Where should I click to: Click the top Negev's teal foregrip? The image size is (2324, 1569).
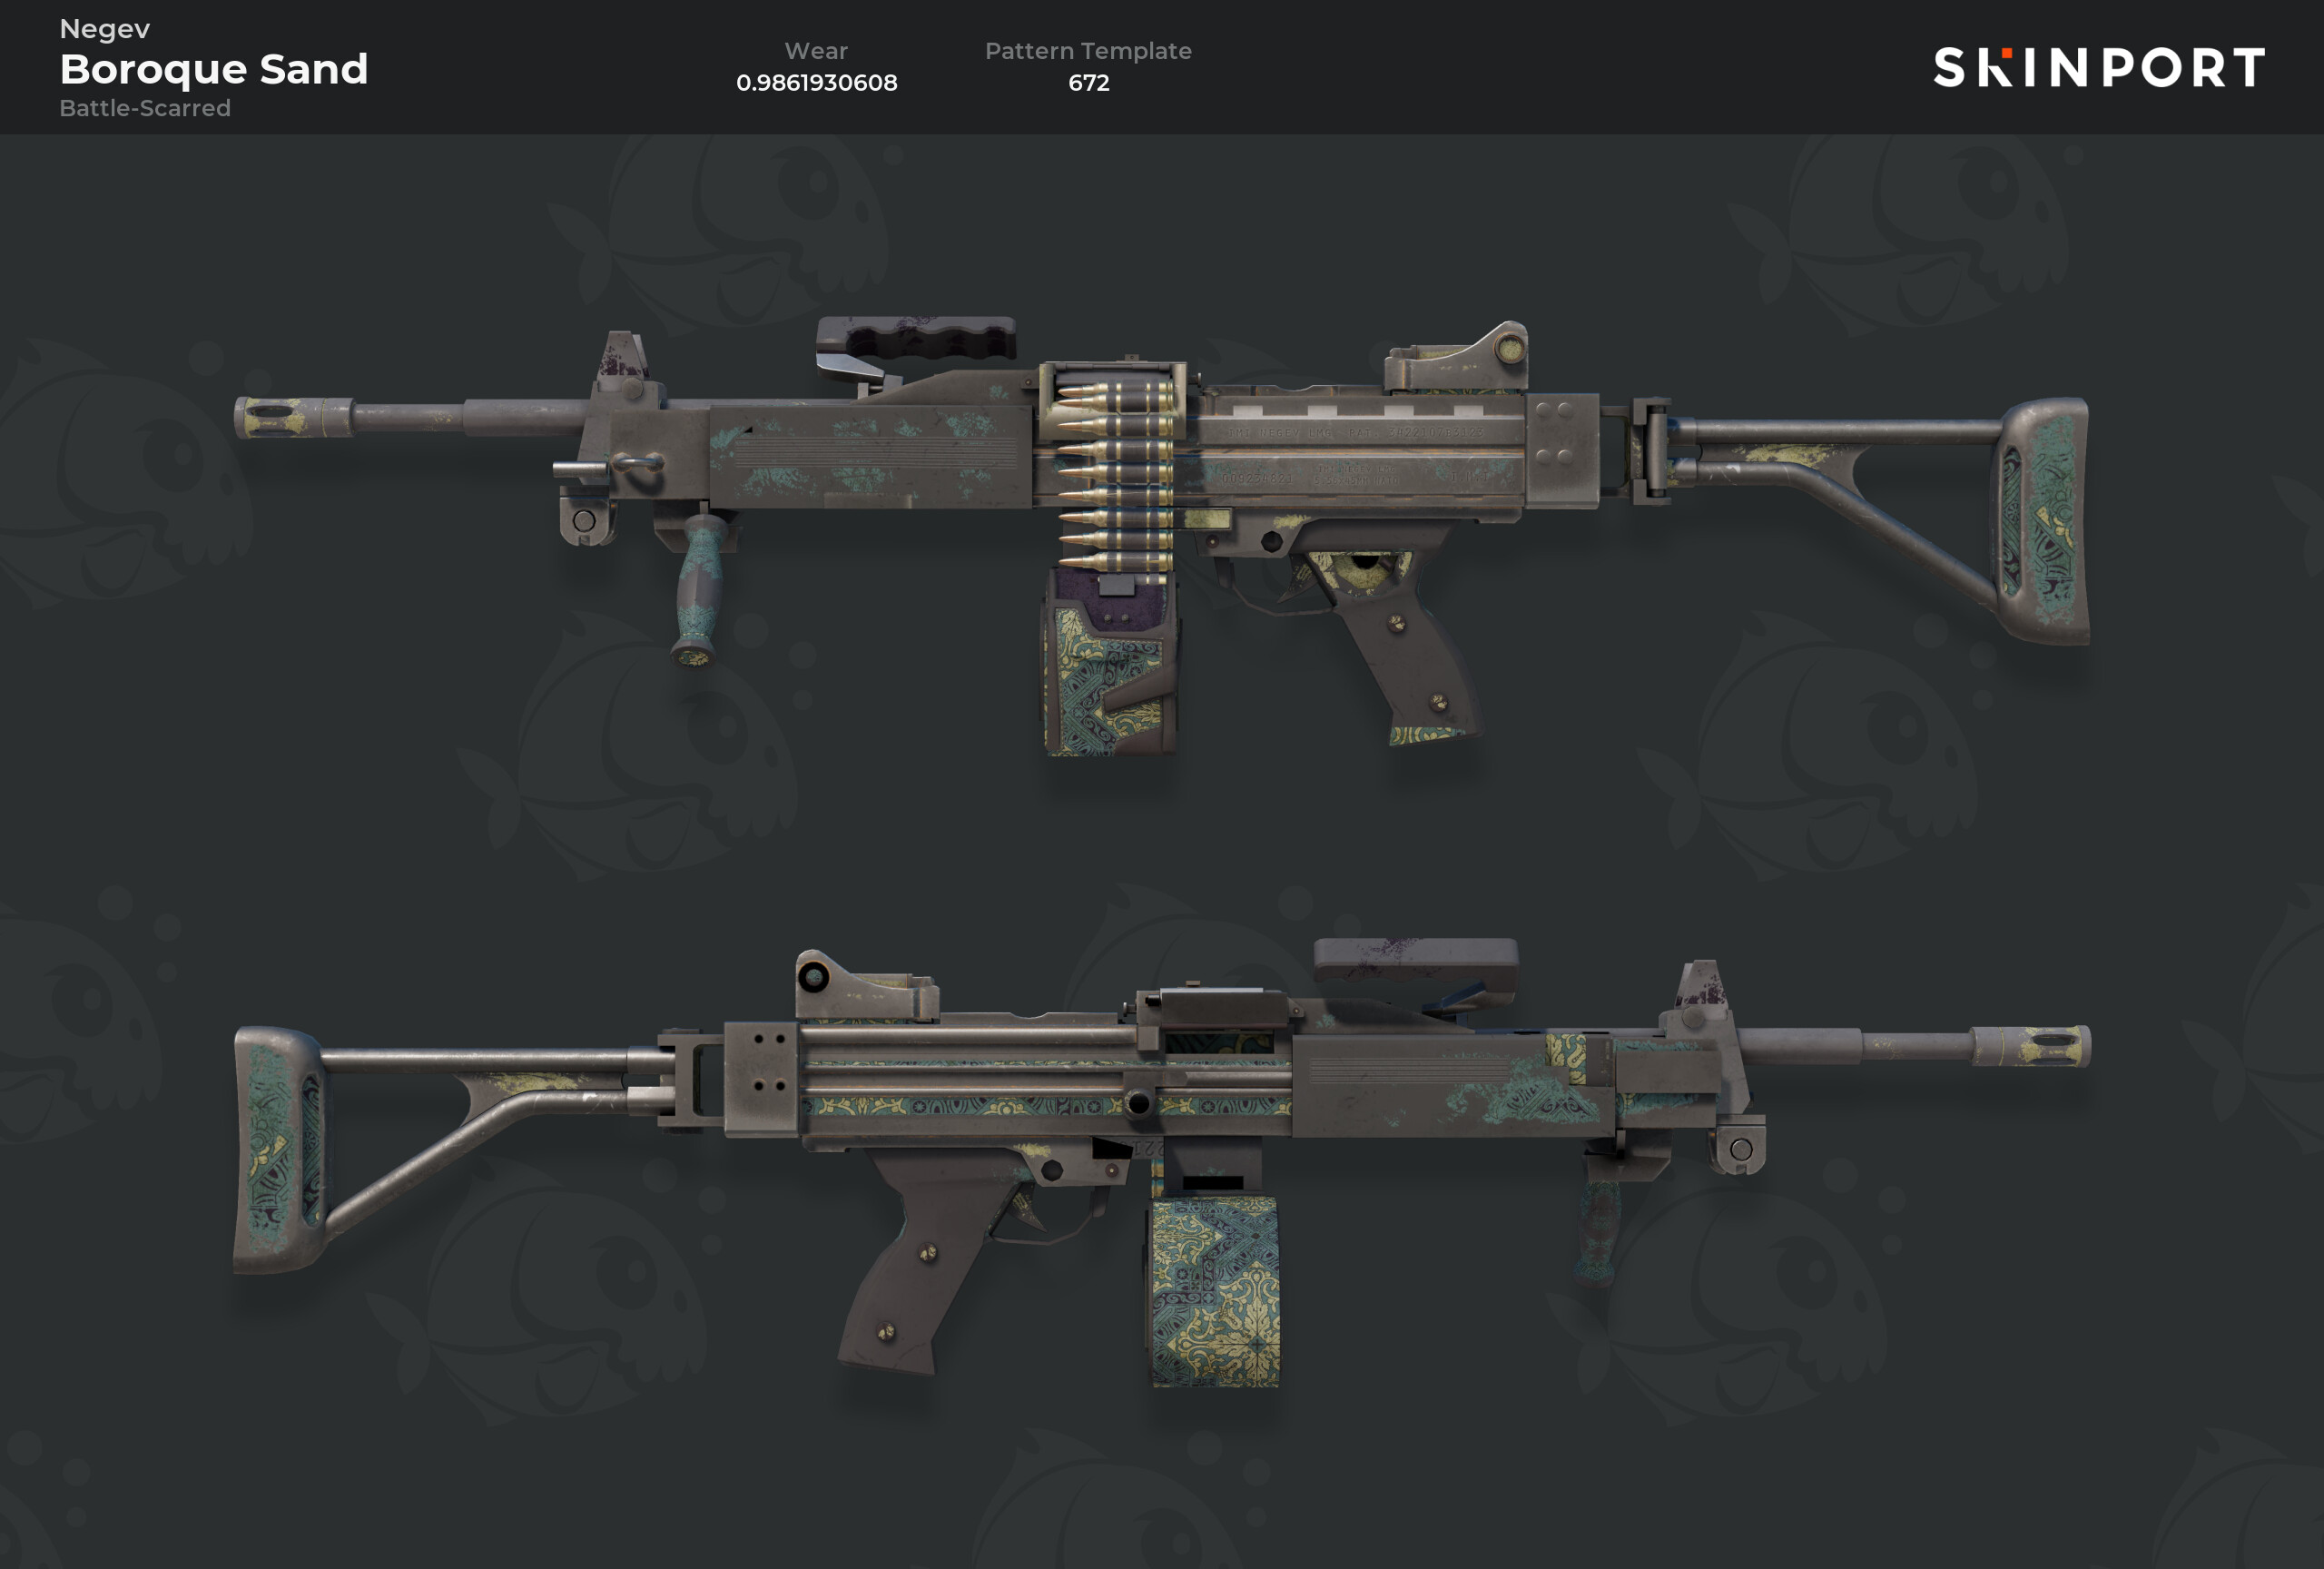pos(700,588)
